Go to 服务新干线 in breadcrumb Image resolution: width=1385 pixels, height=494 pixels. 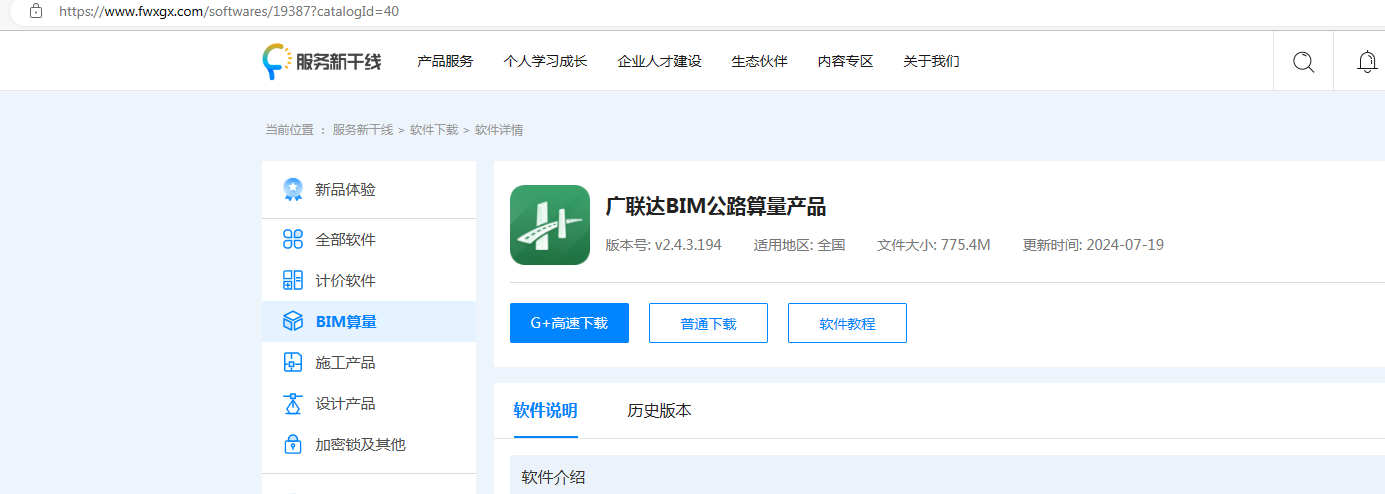coord(363,130)
